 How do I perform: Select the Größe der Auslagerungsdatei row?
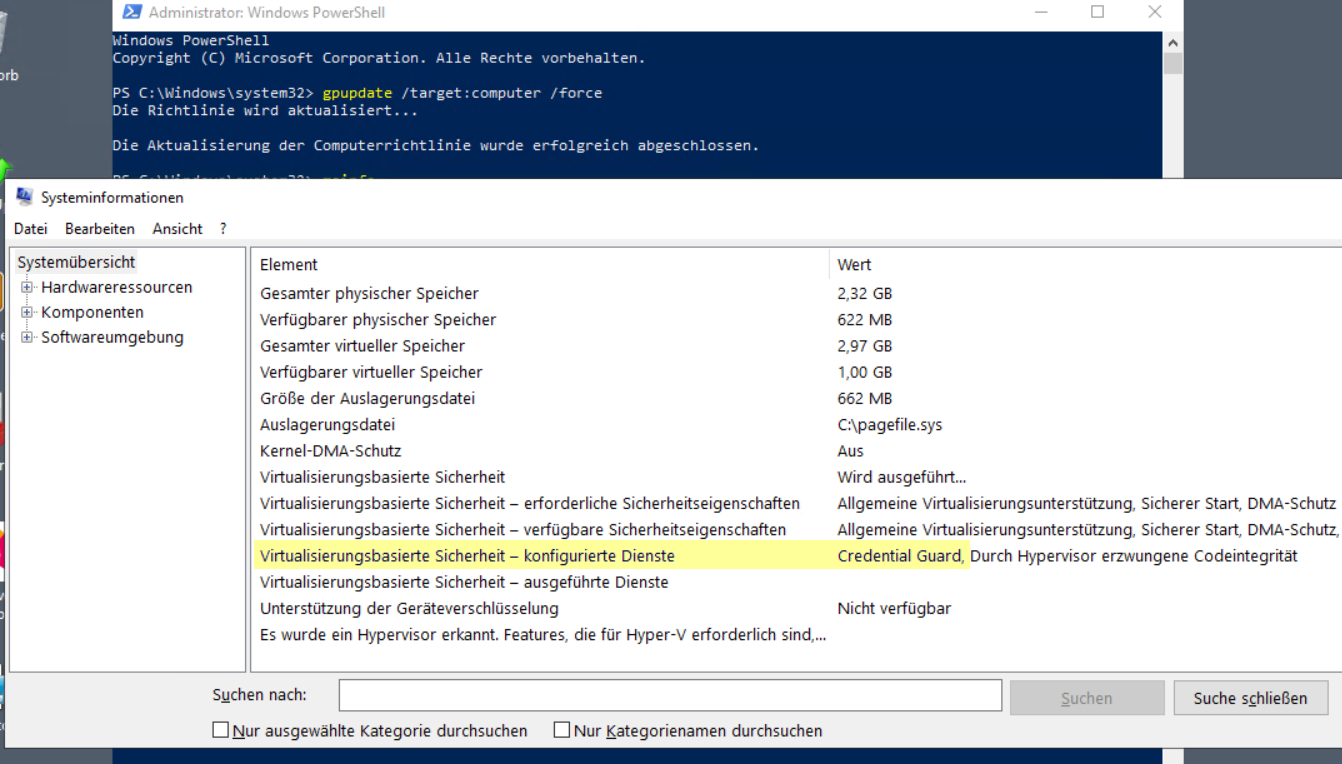pos(797,398)
